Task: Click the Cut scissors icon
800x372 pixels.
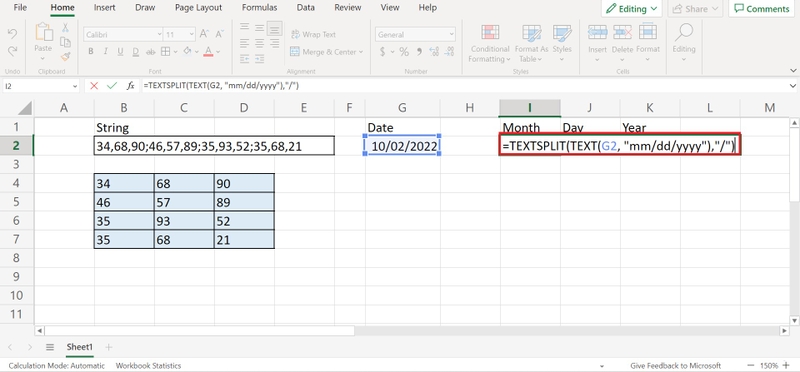Action: pos(65,28)
